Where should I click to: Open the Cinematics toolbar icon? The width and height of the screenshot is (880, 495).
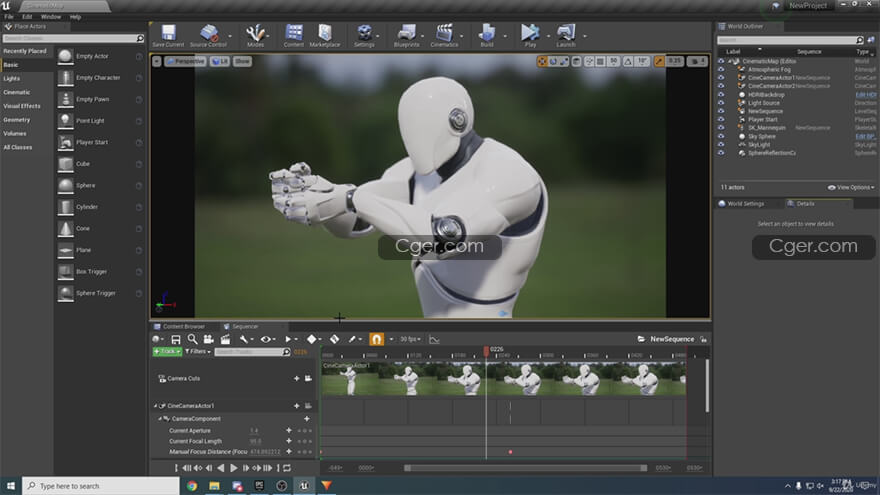(444, 35)
